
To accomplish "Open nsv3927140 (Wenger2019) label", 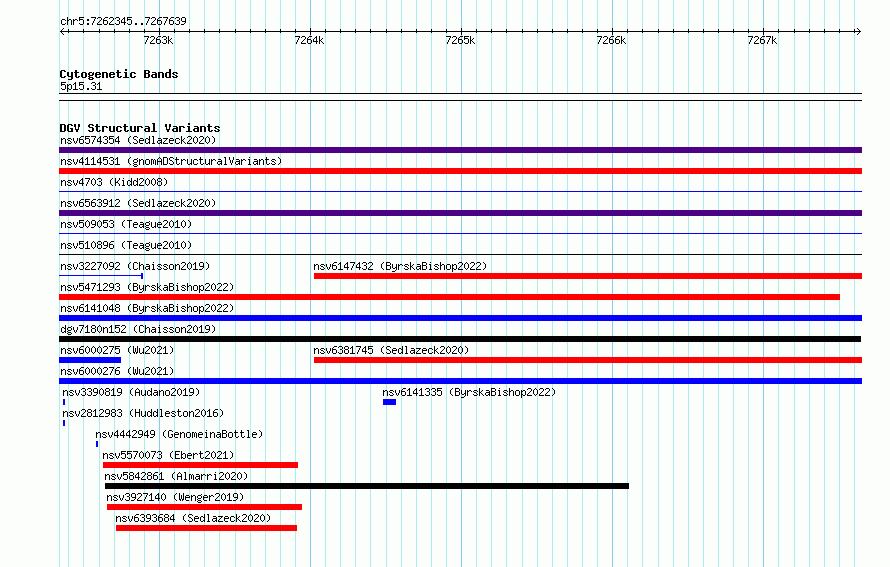I will pos(175,497).
